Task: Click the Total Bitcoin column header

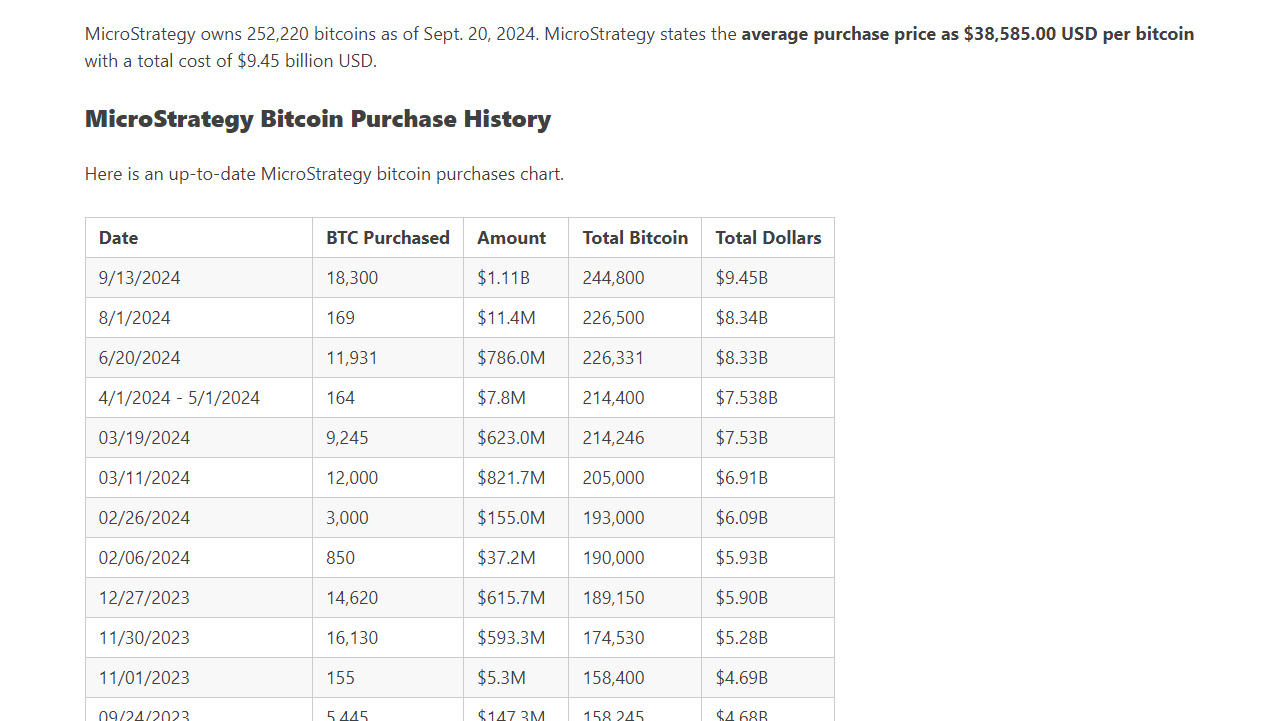Action: pyautogui.click(x=635, y=238)
